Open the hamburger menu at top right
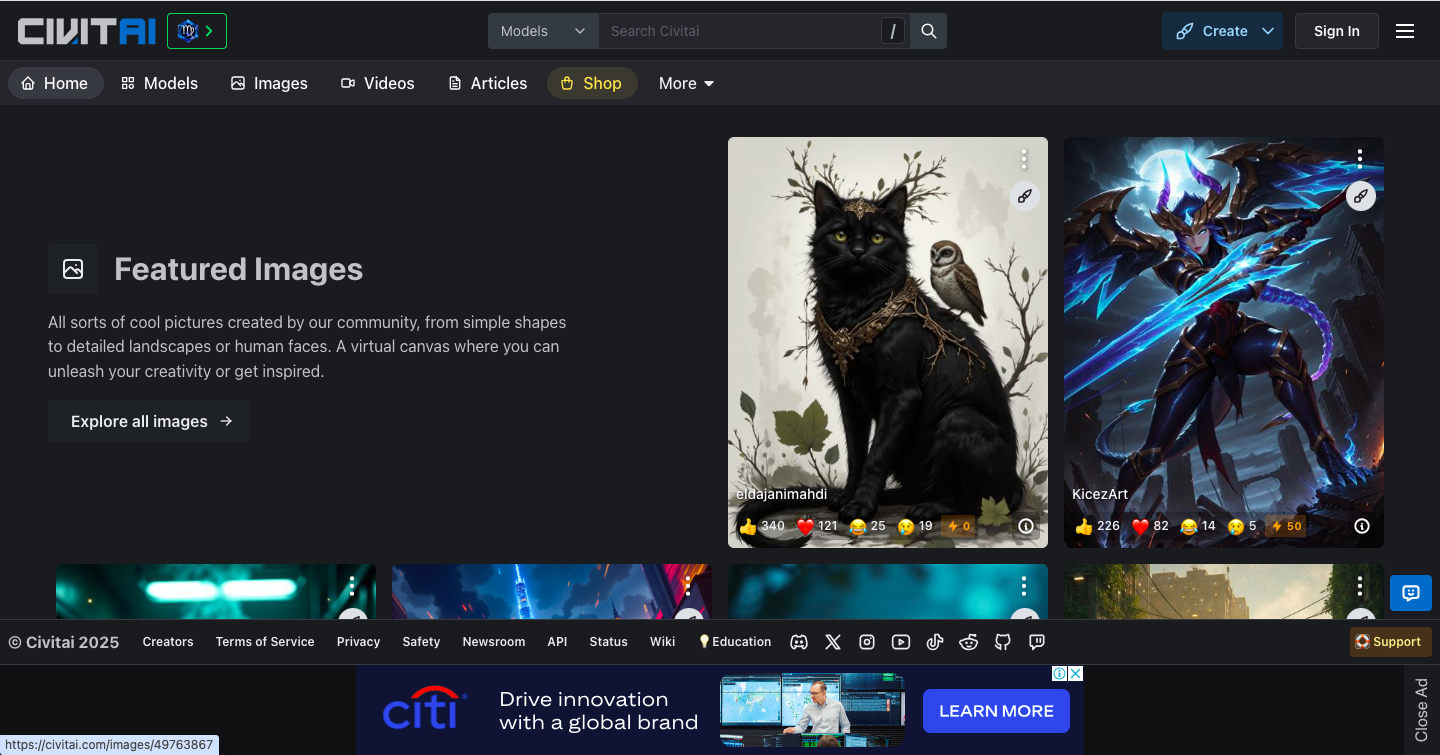The height and width of the screenshot is (755, 1440). click(1405, 30)
